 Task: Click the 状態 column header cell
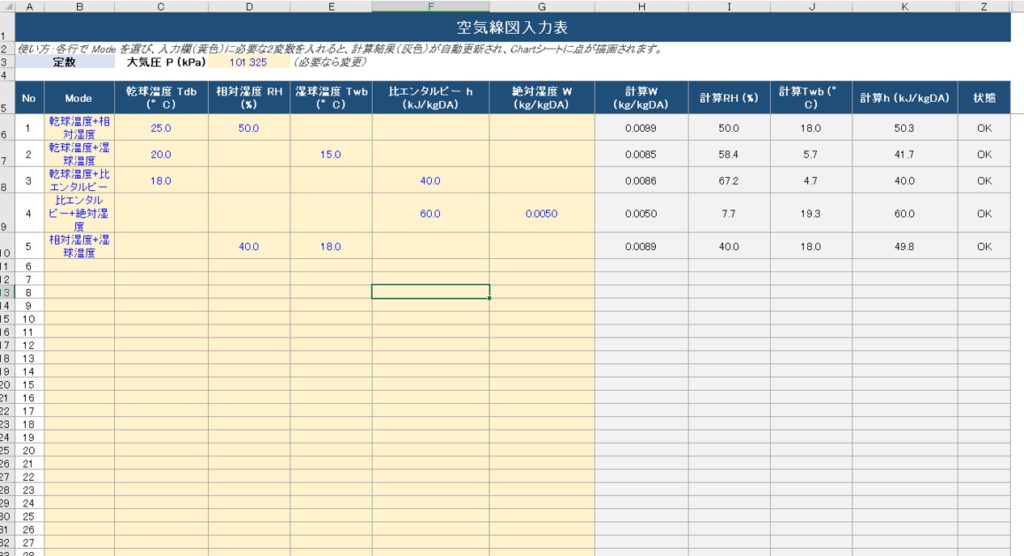point(984,98)
